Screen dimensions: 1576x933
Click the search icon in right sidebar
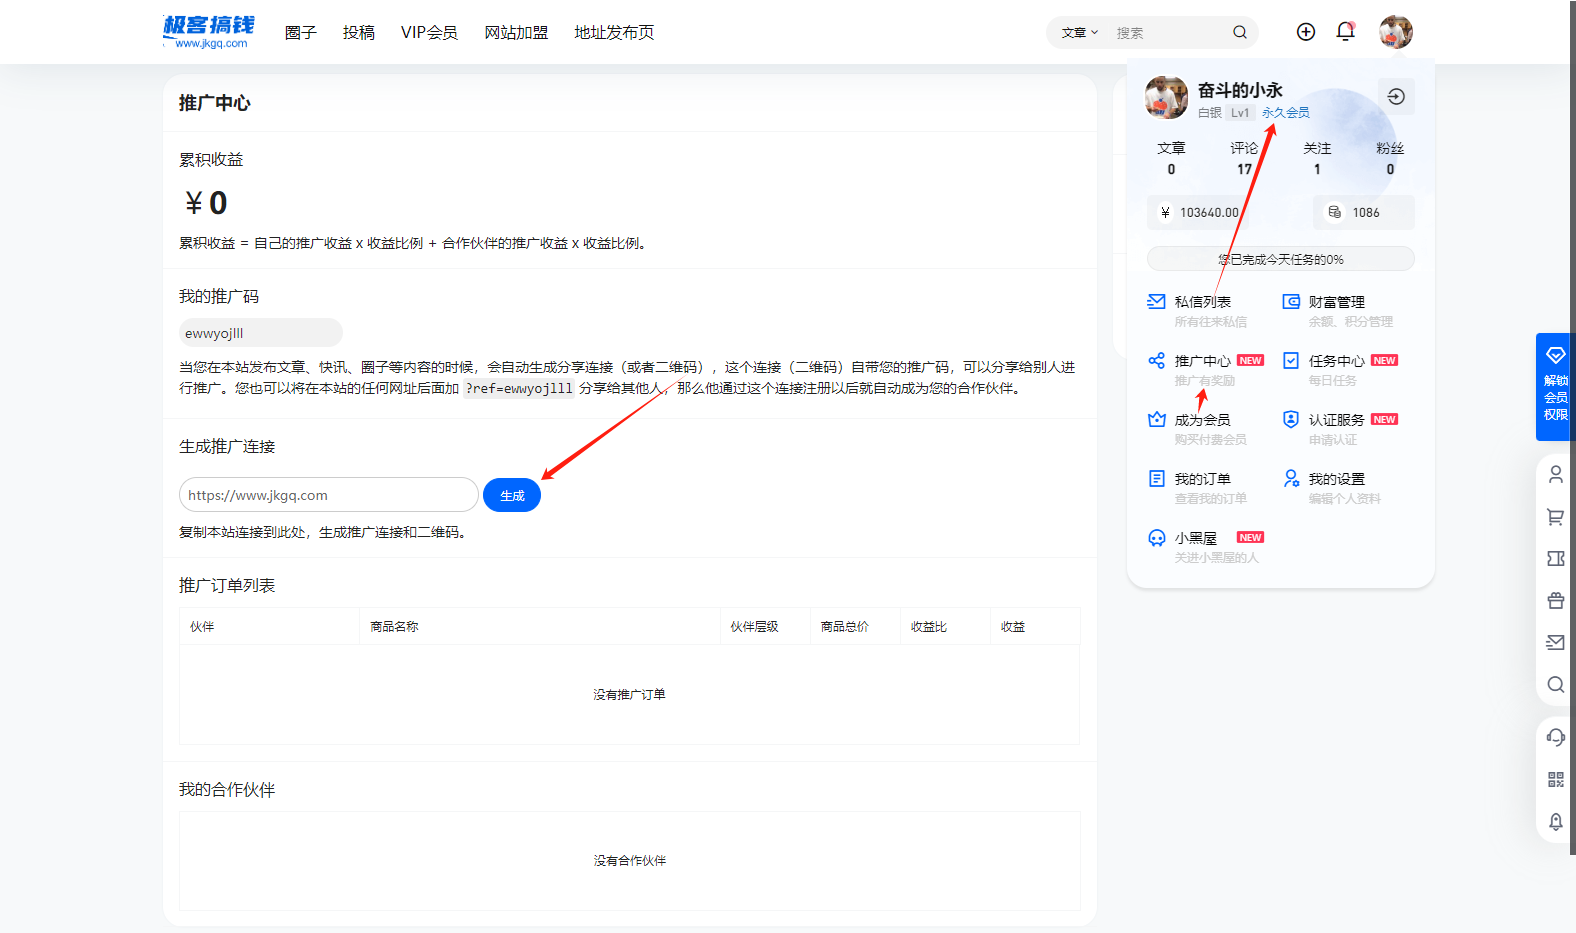[1555, 685]
